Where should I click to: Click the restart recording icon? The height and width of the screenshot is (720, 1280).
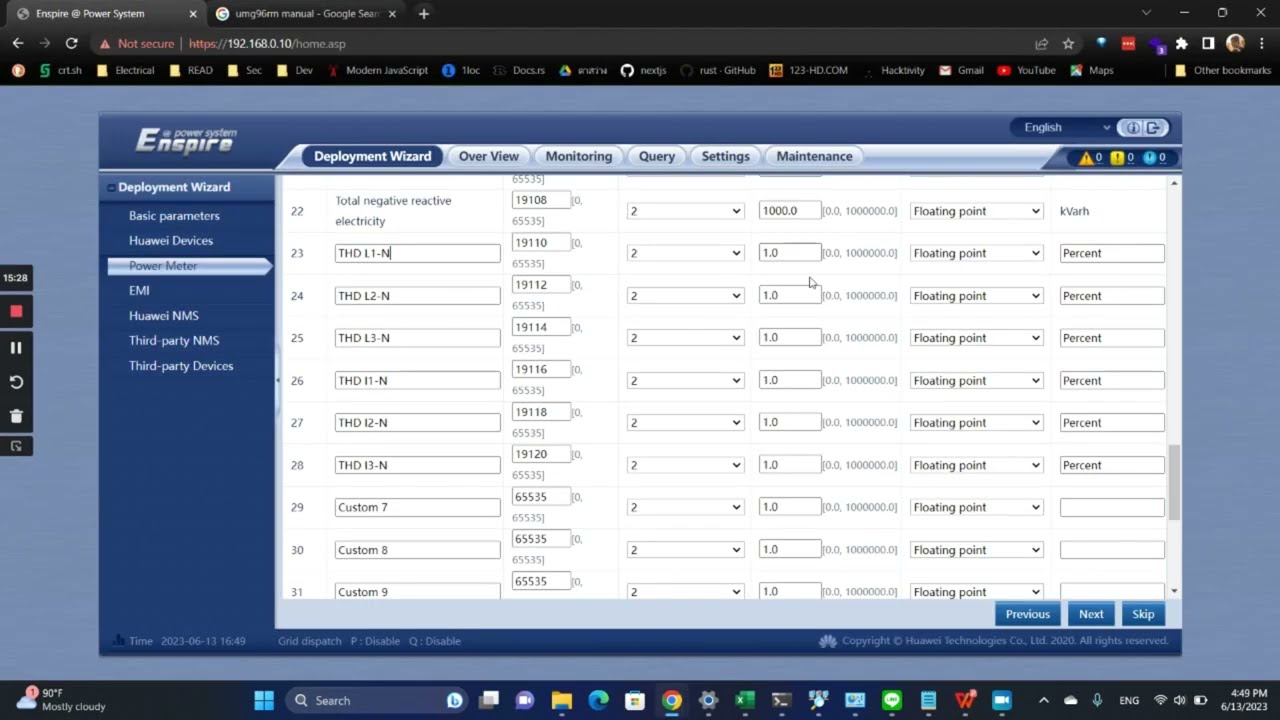tap(16, 382)
